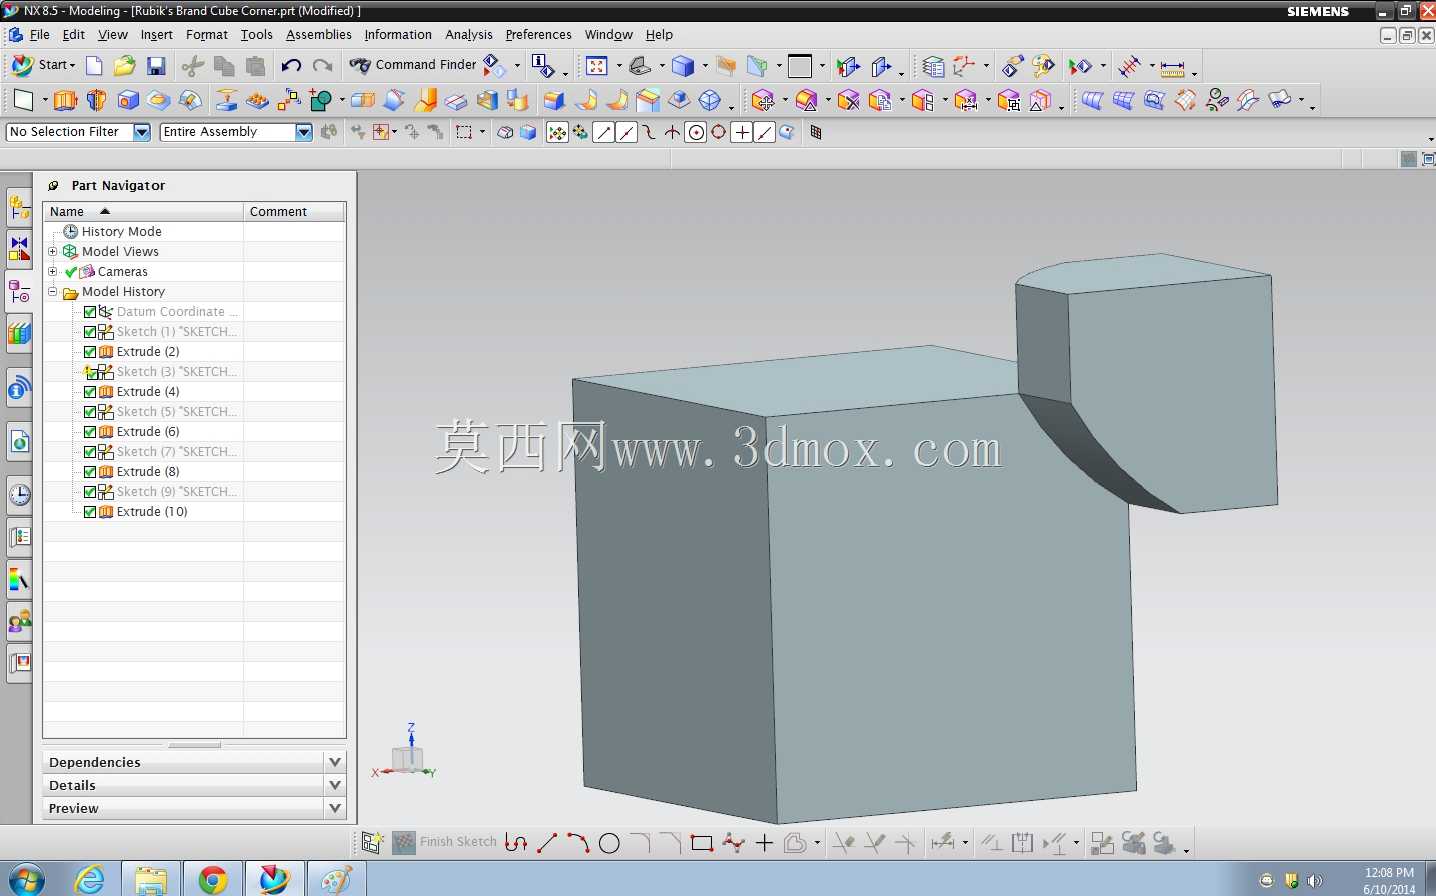Open the Measure Distance ruler icon
1436x896 pixels.
tap(1173, 67)
